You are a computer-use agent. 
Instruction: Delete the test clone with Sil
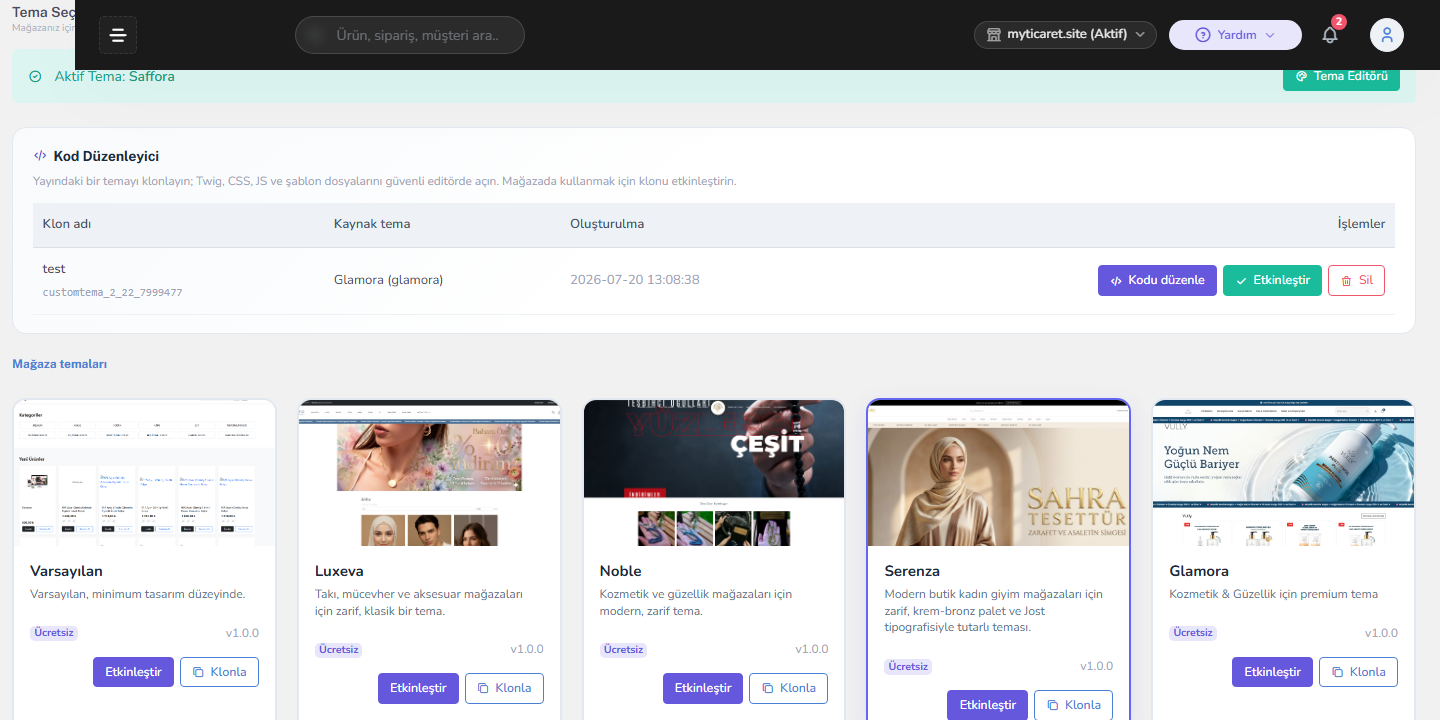click(x=1356, y=280)
